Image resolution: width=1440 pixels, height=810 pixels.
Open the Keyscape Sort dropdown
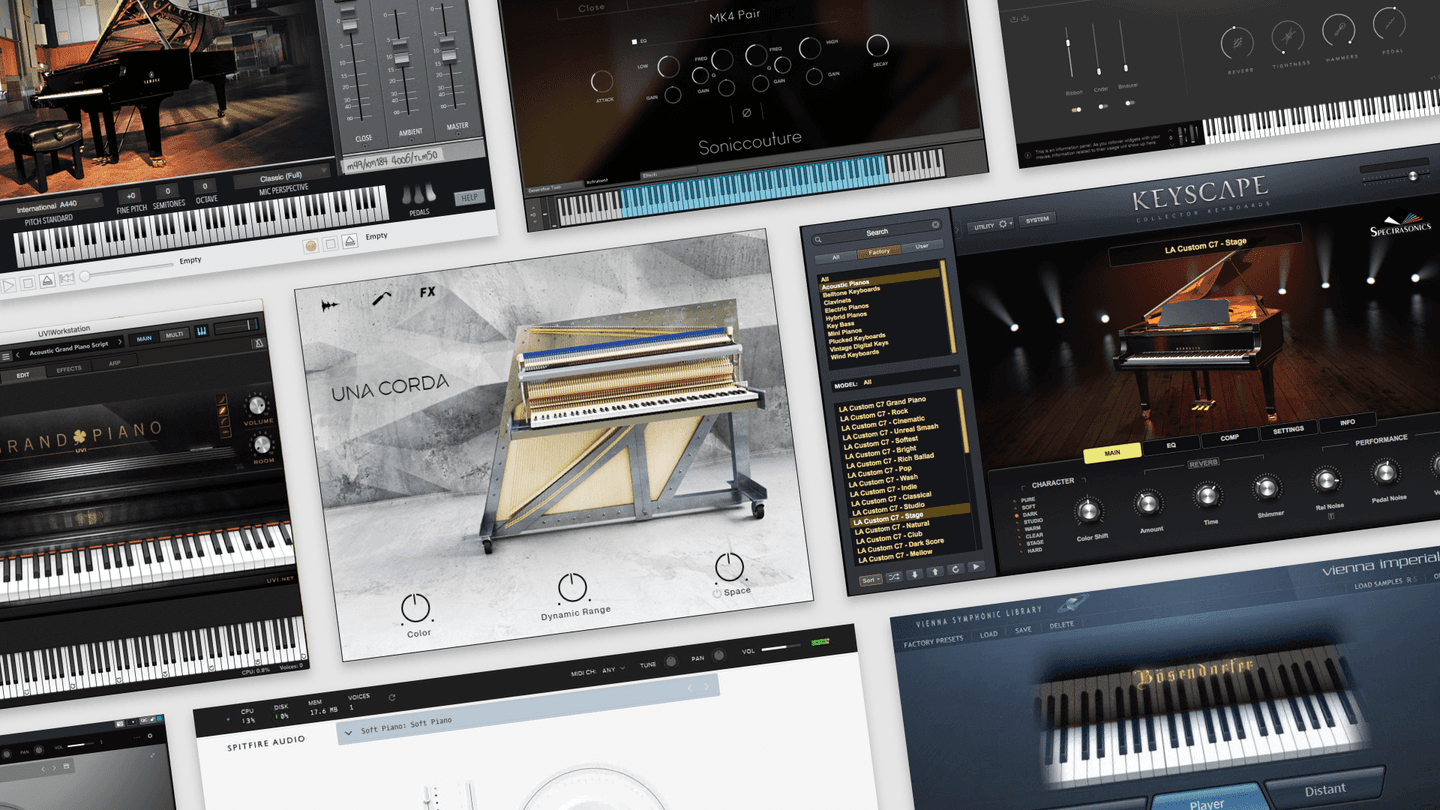(x=870, y=579)
